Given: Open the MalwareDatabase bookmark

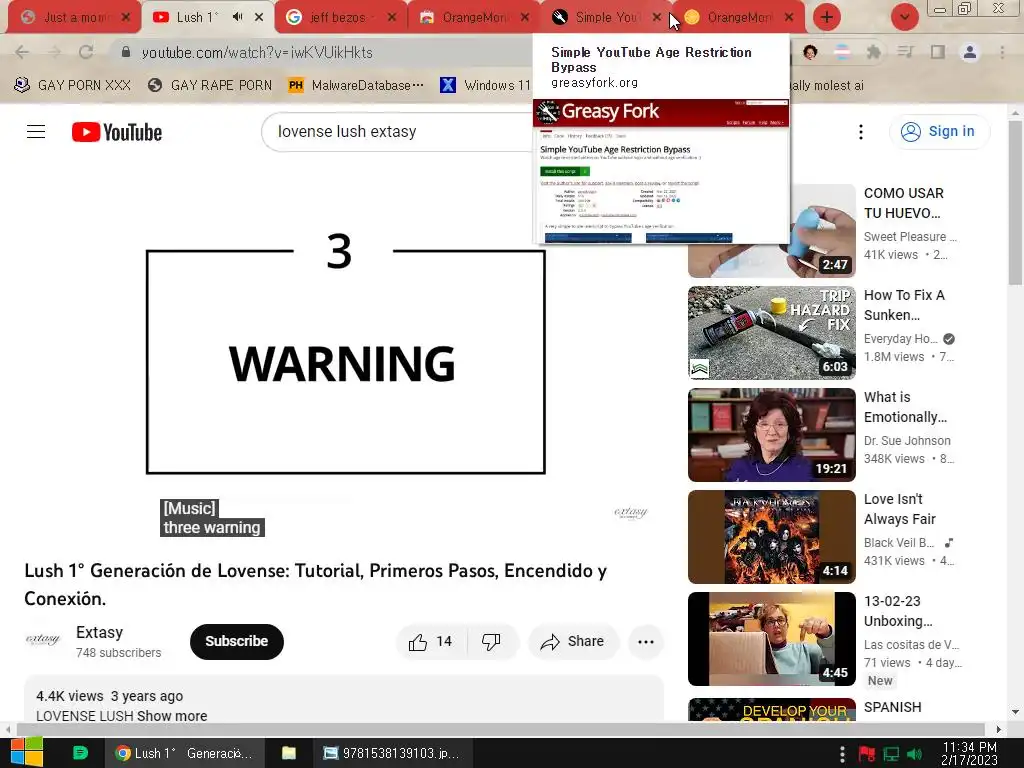Looking at the screenshot, I should pyautogui.click(x=357, y=85).
